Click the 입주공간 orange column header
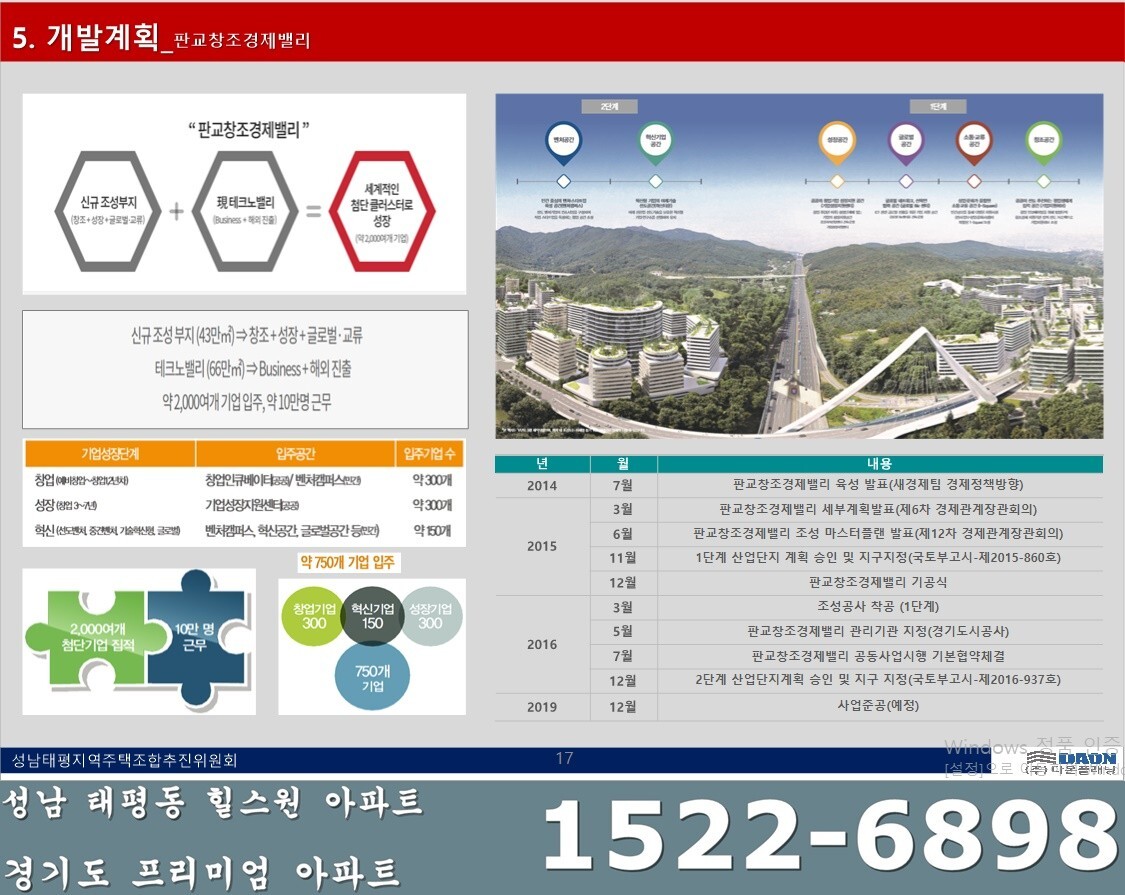The height and width of the screenshot is (895, 1125). pos(295,454)
